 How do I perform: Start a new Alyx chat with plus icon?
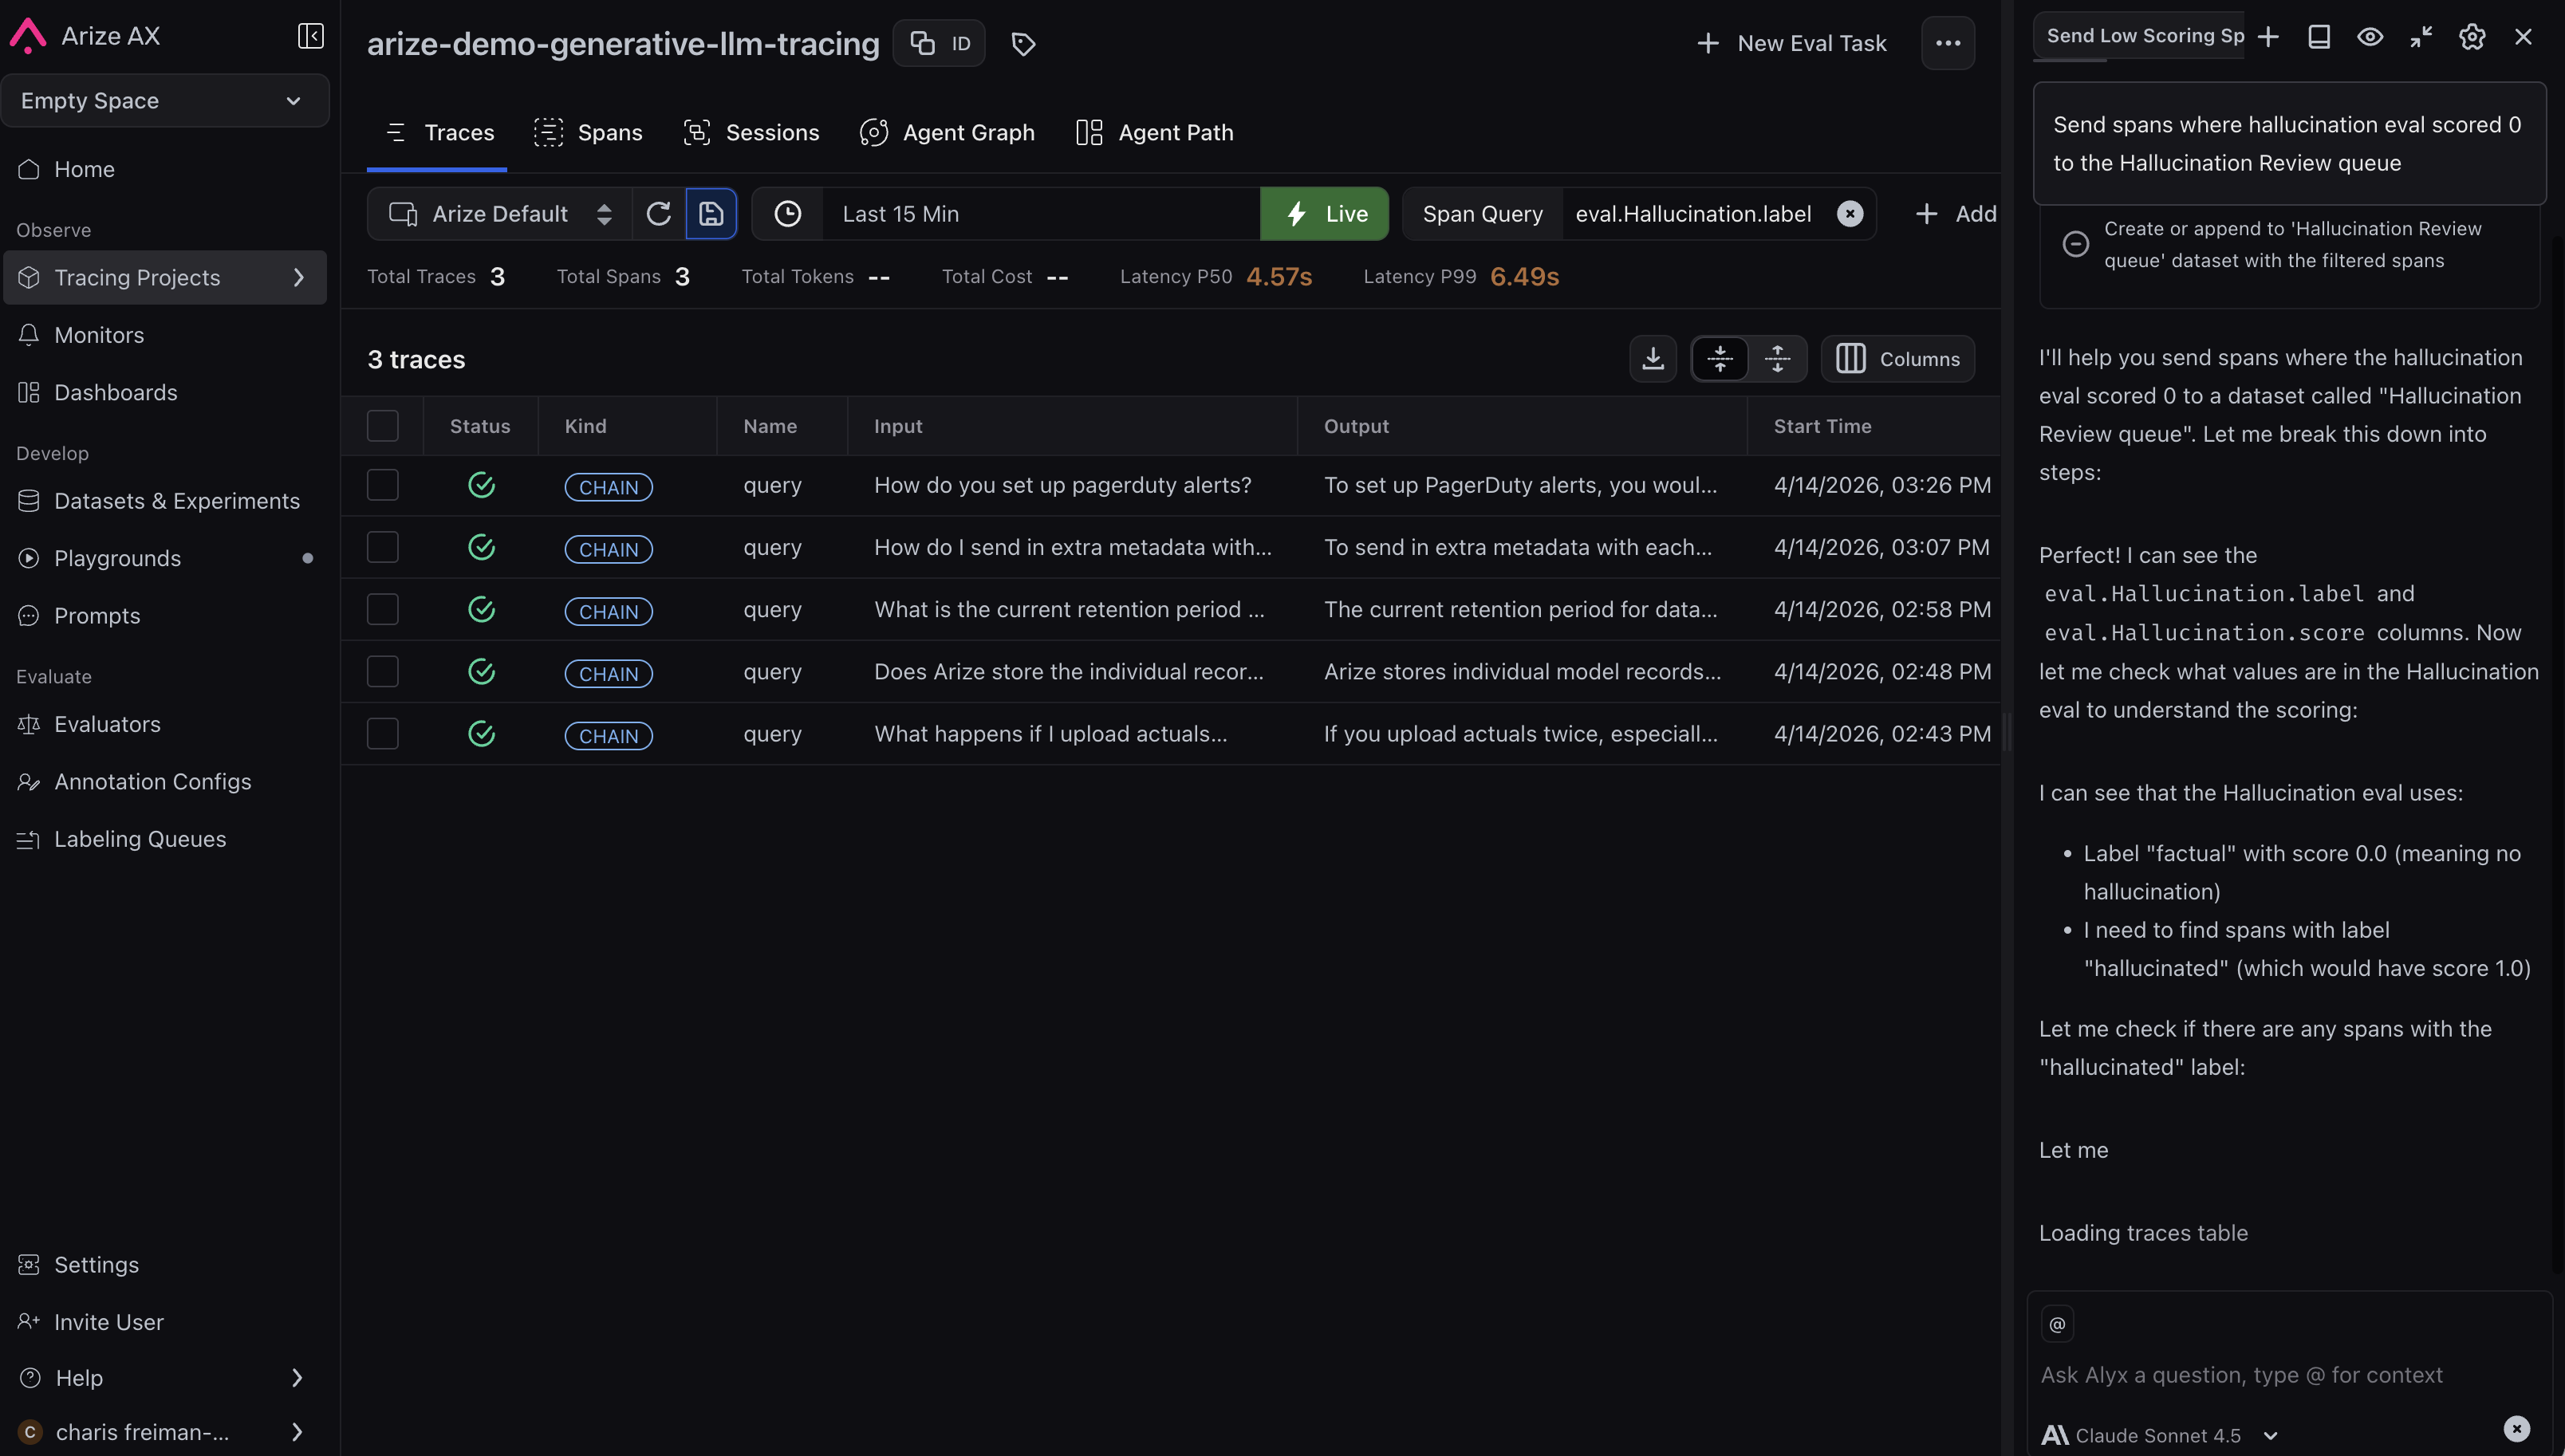click(2268, 37)
